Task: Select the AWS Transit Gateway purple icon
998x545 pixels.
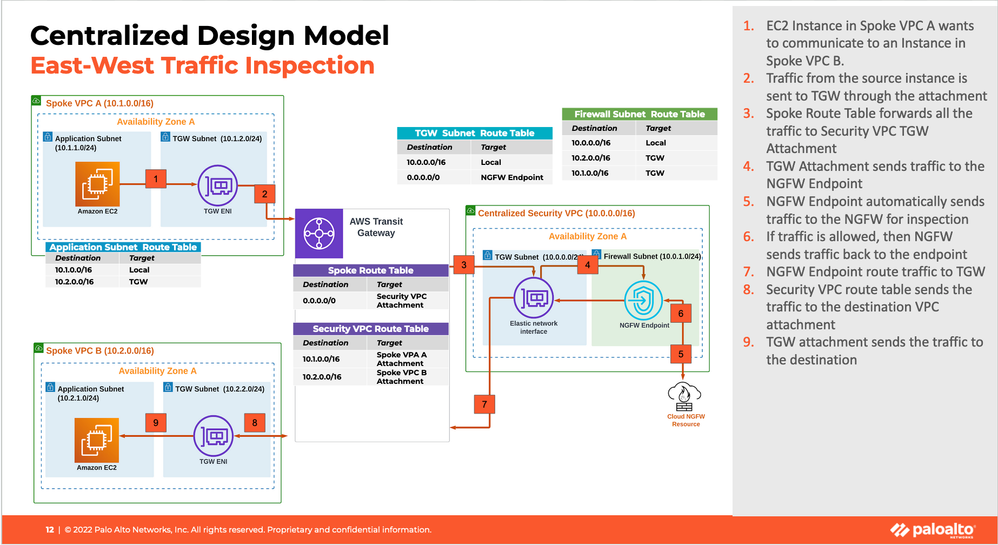Action: coord(319,234)
